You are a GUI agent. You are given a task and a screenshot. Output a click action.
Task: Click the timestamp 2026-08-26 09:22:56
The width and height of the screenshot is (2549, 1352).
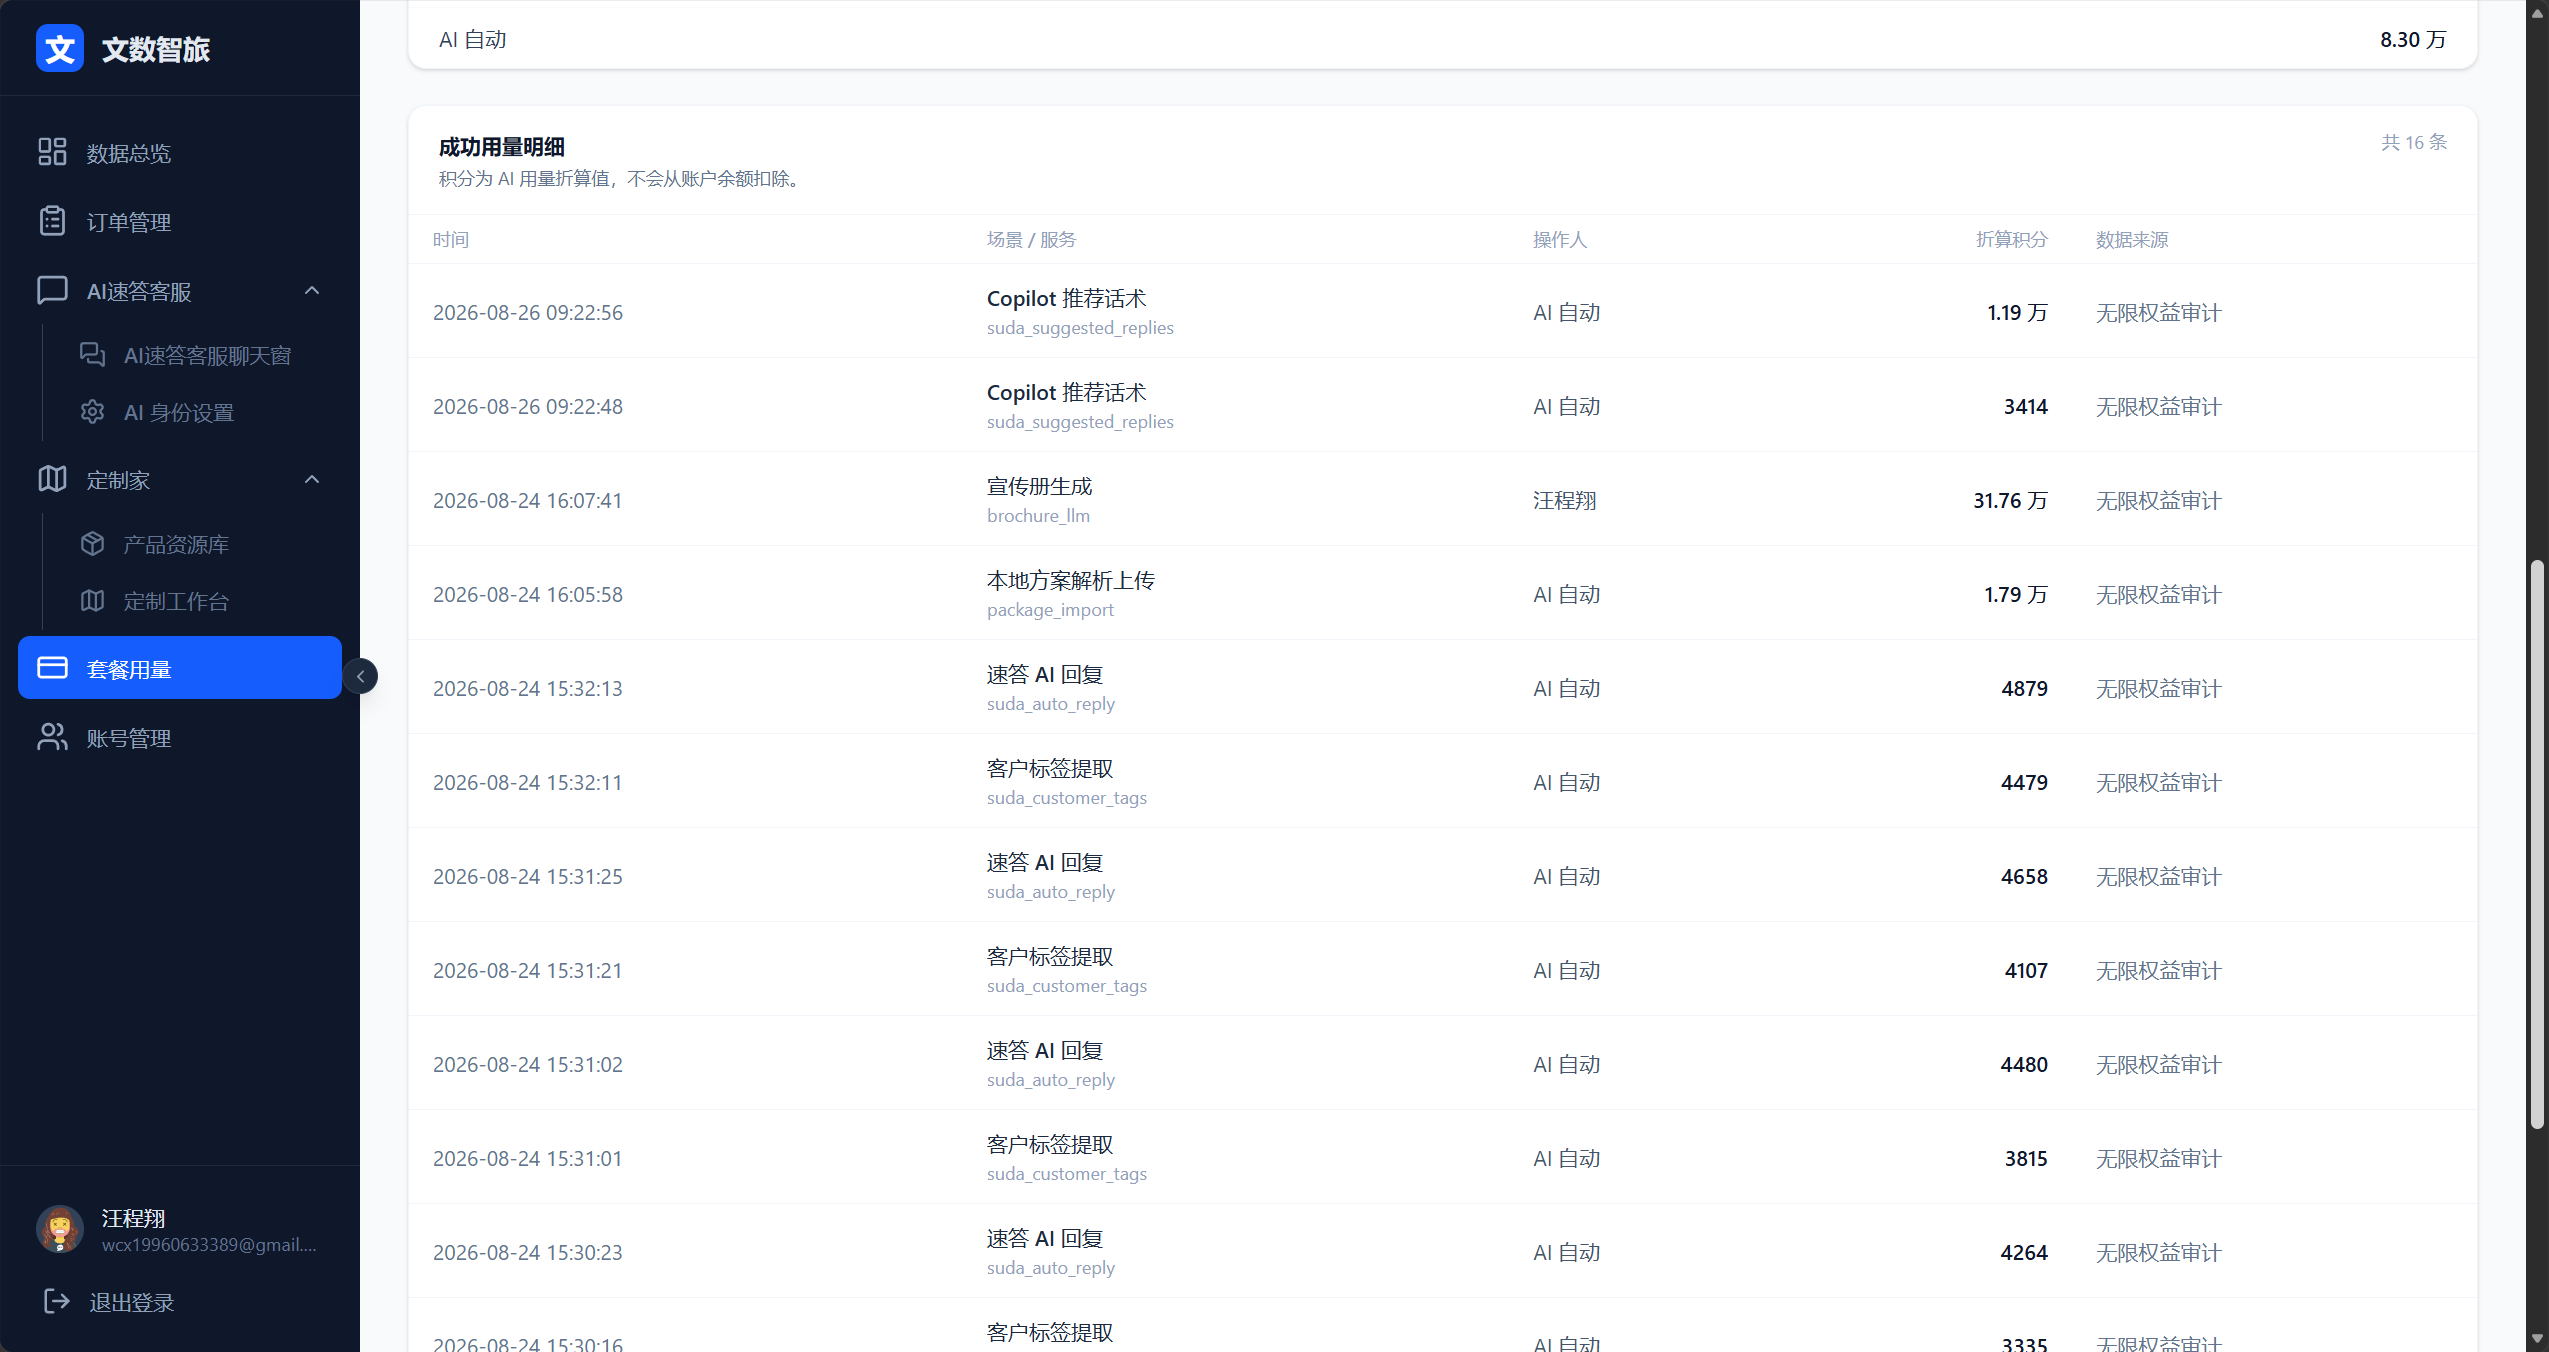[528, 312]
